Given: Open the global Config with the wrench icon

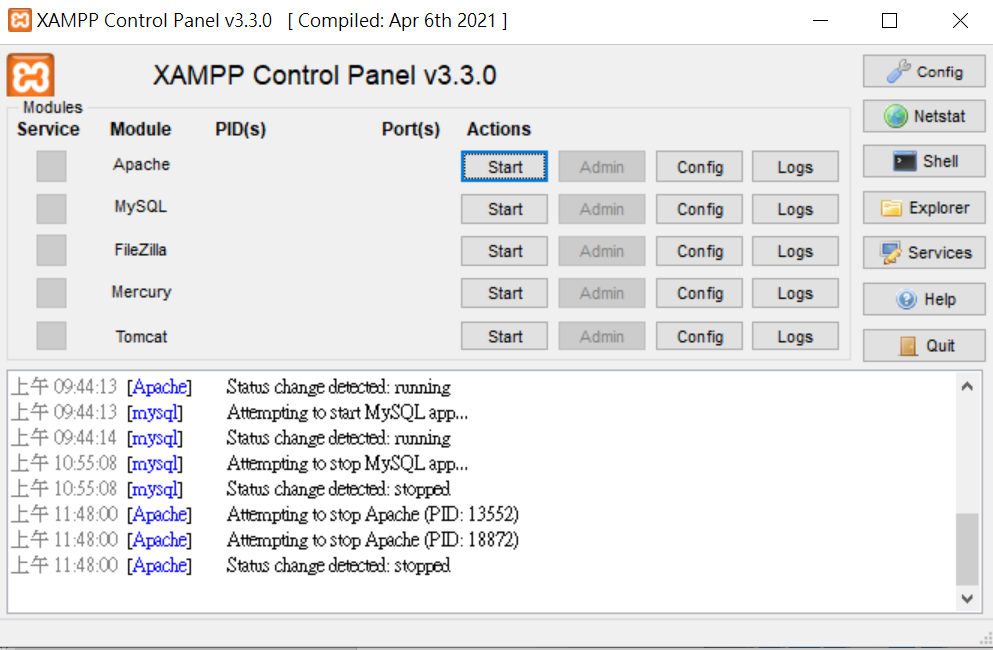Looking at the screenshot, I should [924, 72].
